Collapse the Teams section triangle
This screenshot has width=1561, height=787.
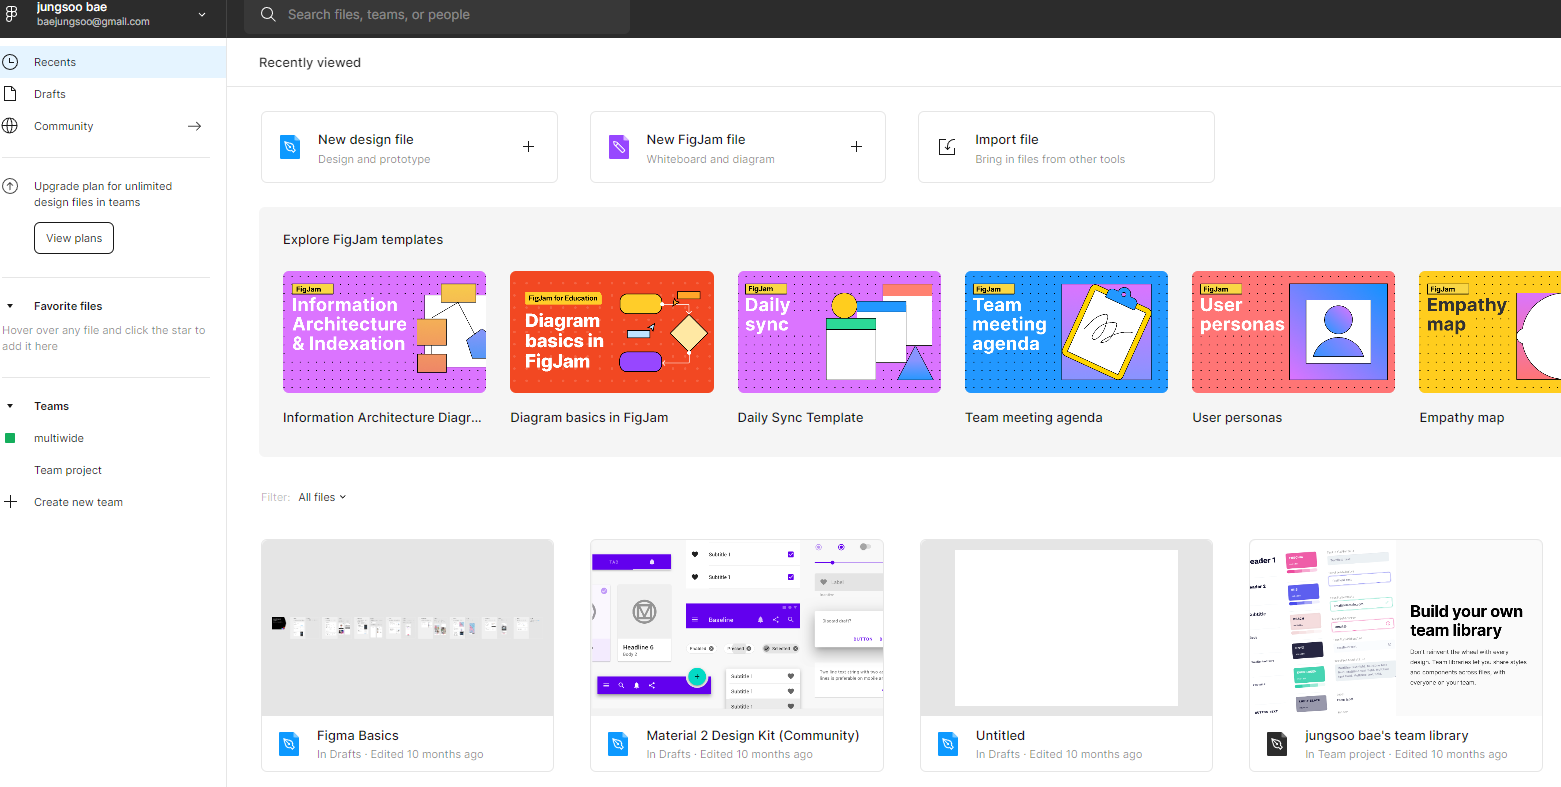[10, 406]
